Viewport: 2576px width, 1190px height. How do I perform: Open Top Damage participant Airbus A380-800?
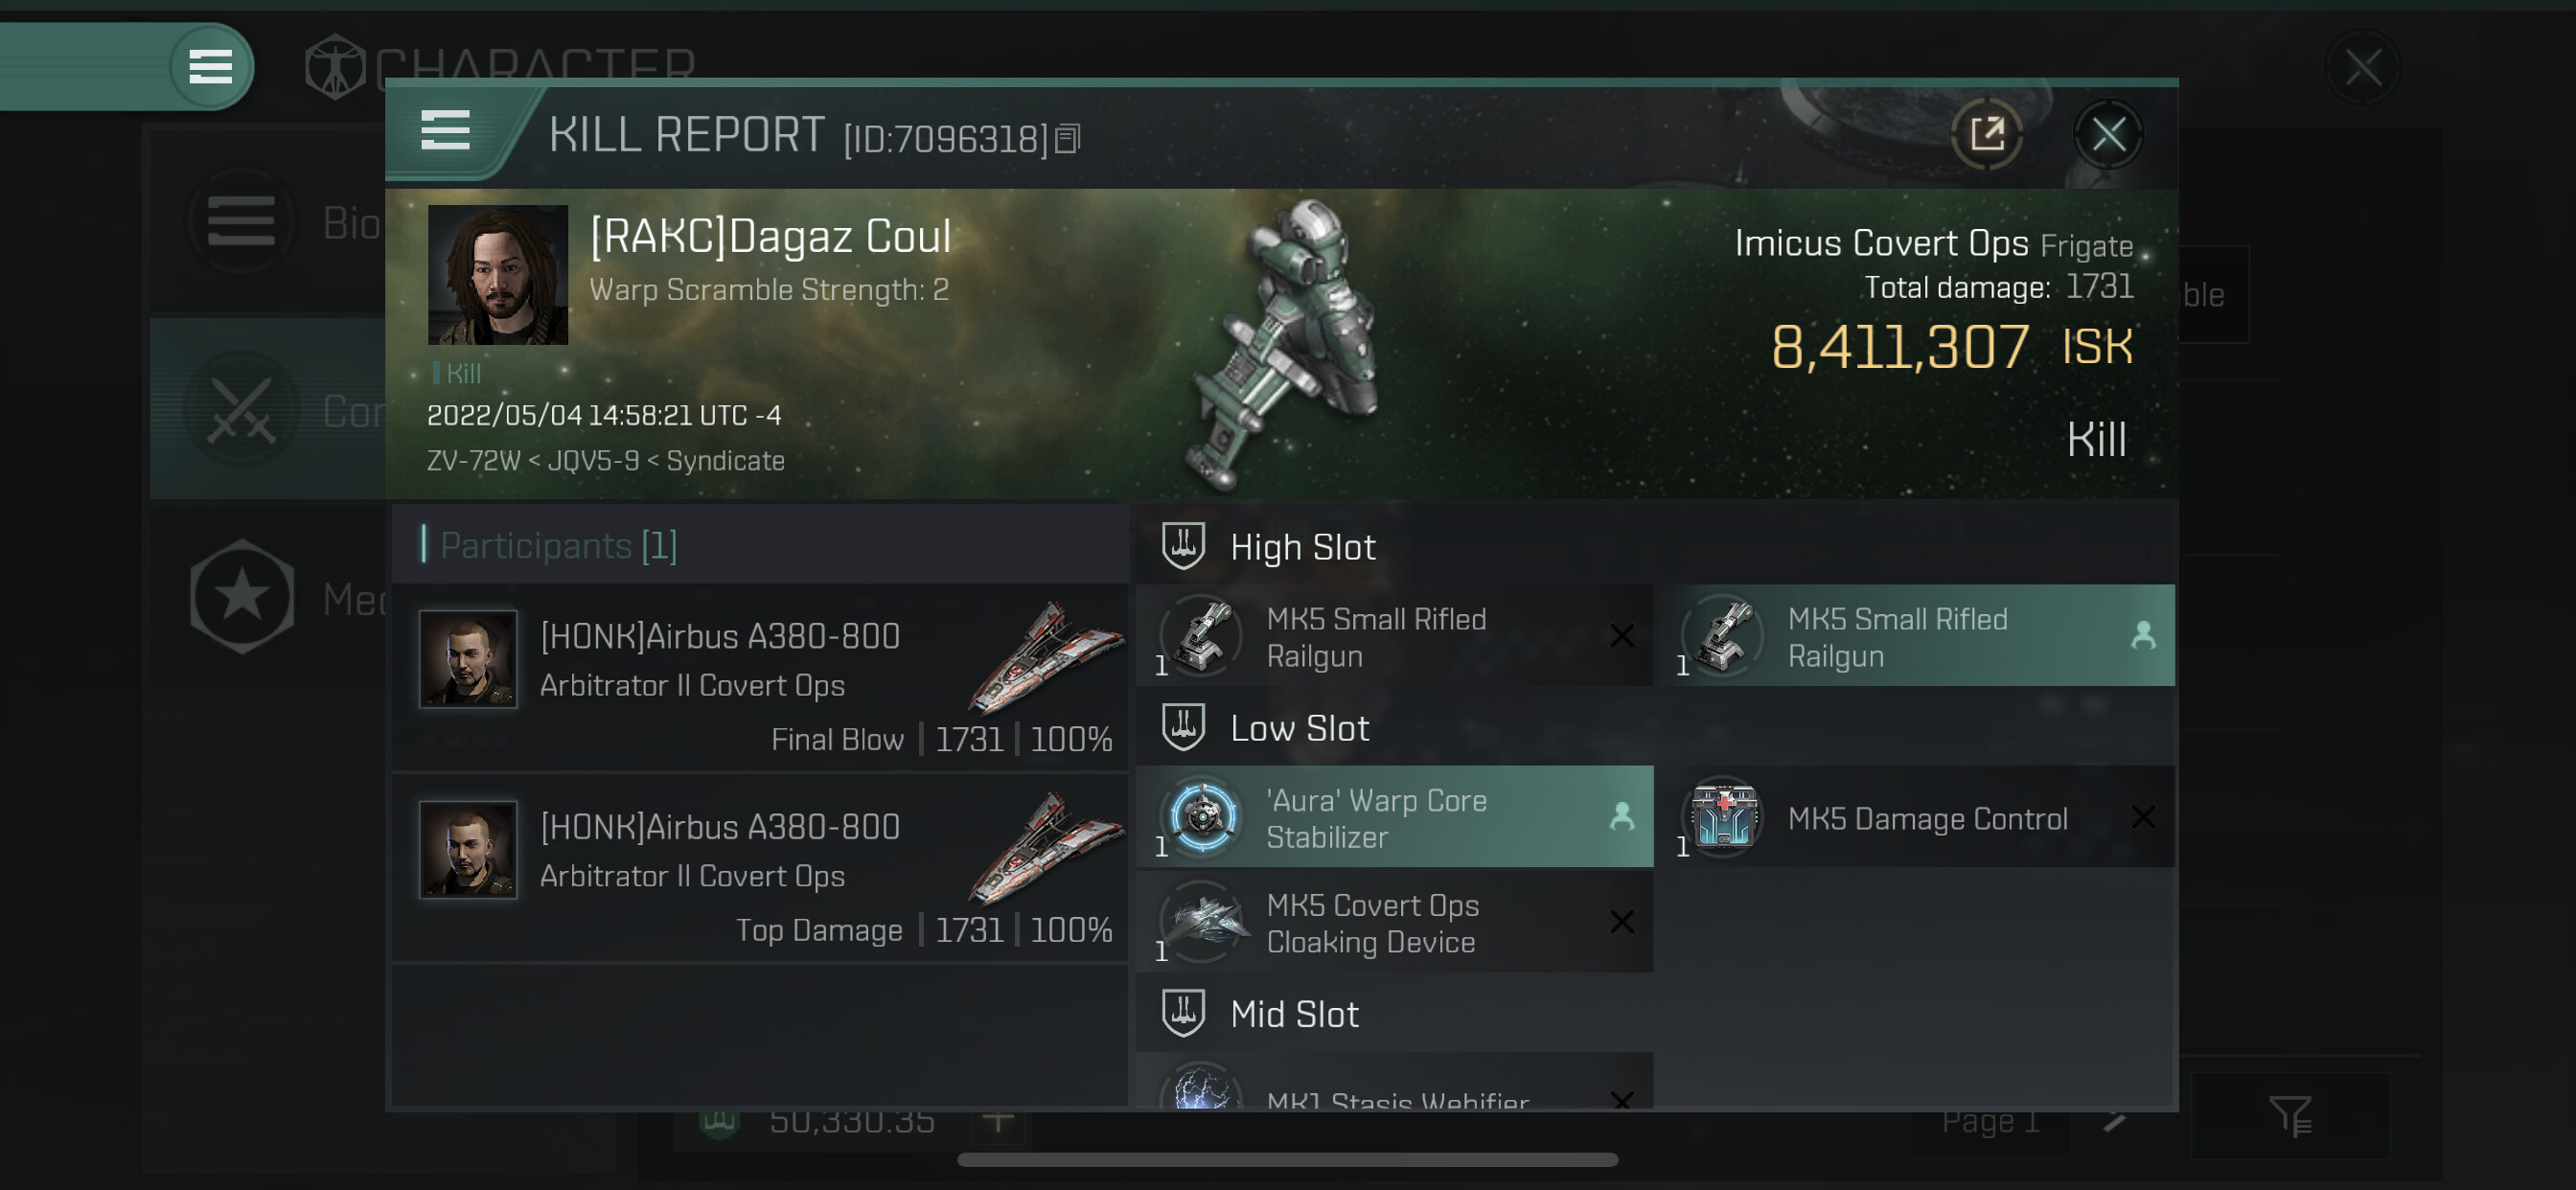[760, 868]
